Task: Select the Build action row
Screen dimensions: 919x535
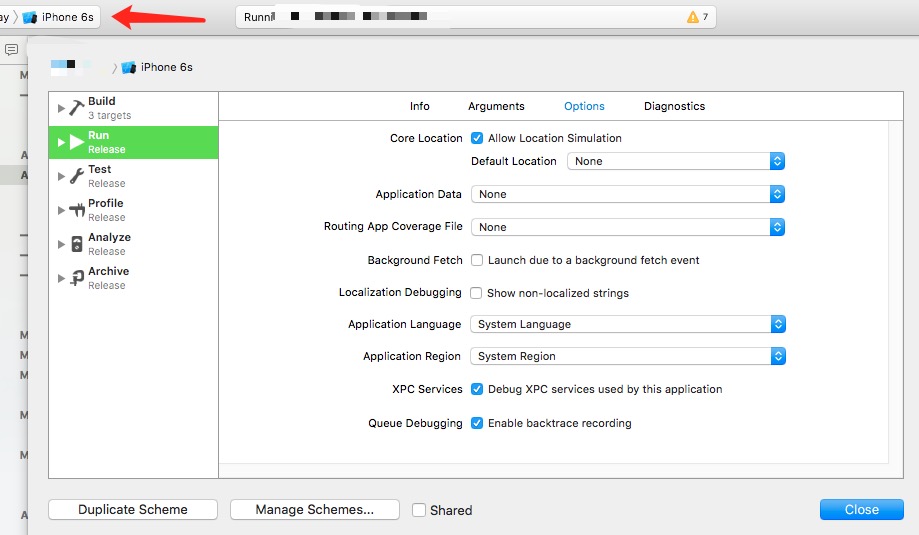Action: (x=134, y=108)
